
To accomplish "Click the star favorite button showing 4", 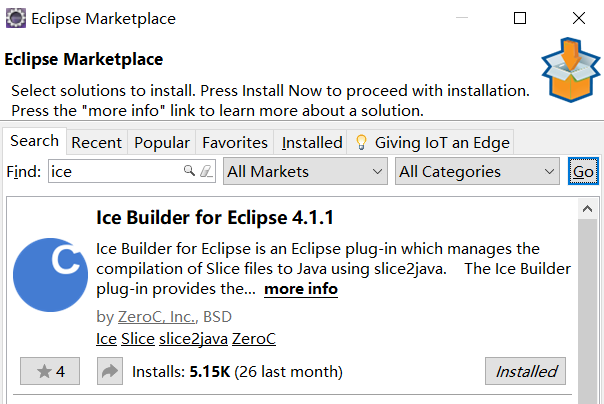I will 50,372.
